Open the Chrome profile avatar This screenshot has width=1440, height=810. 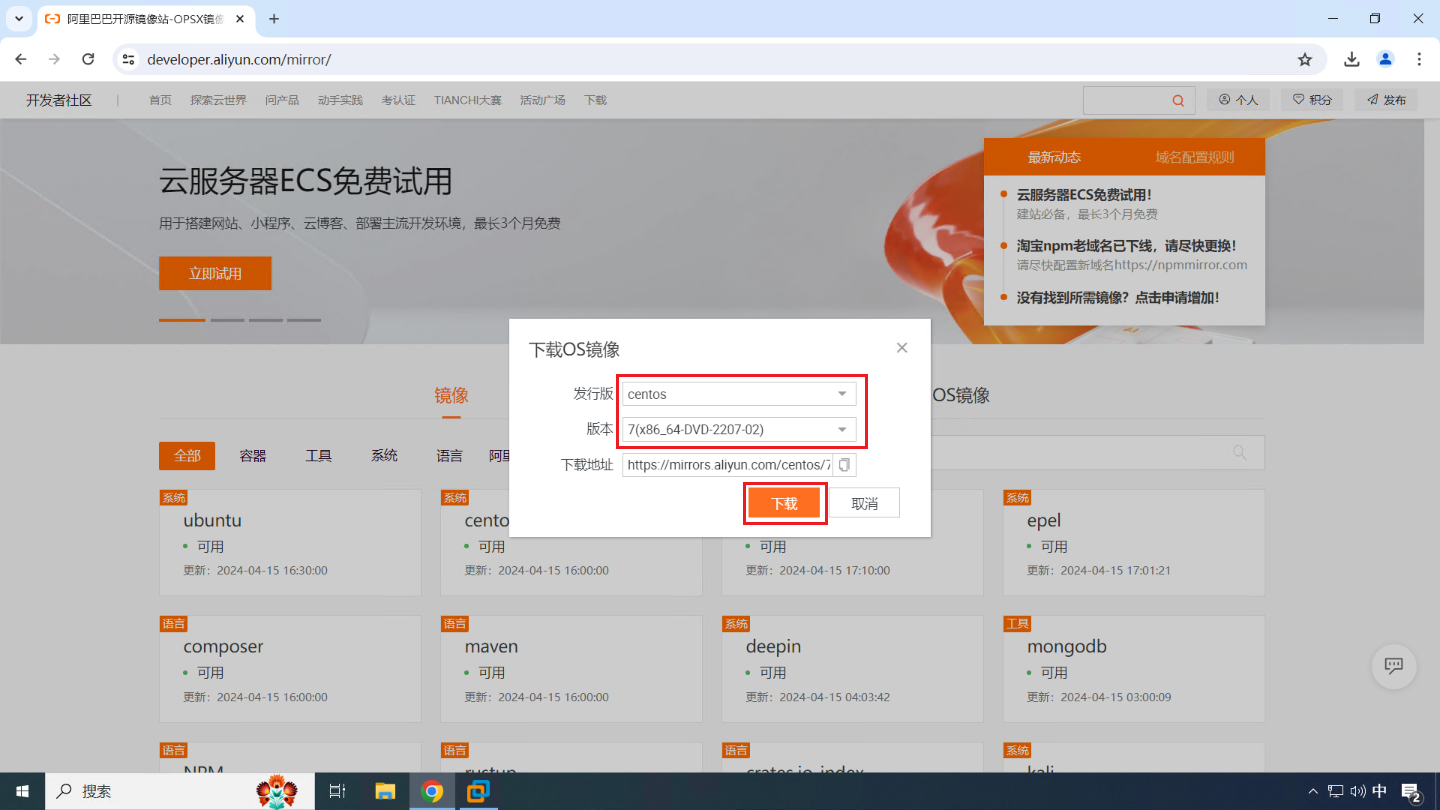(x=1385, y=59)
